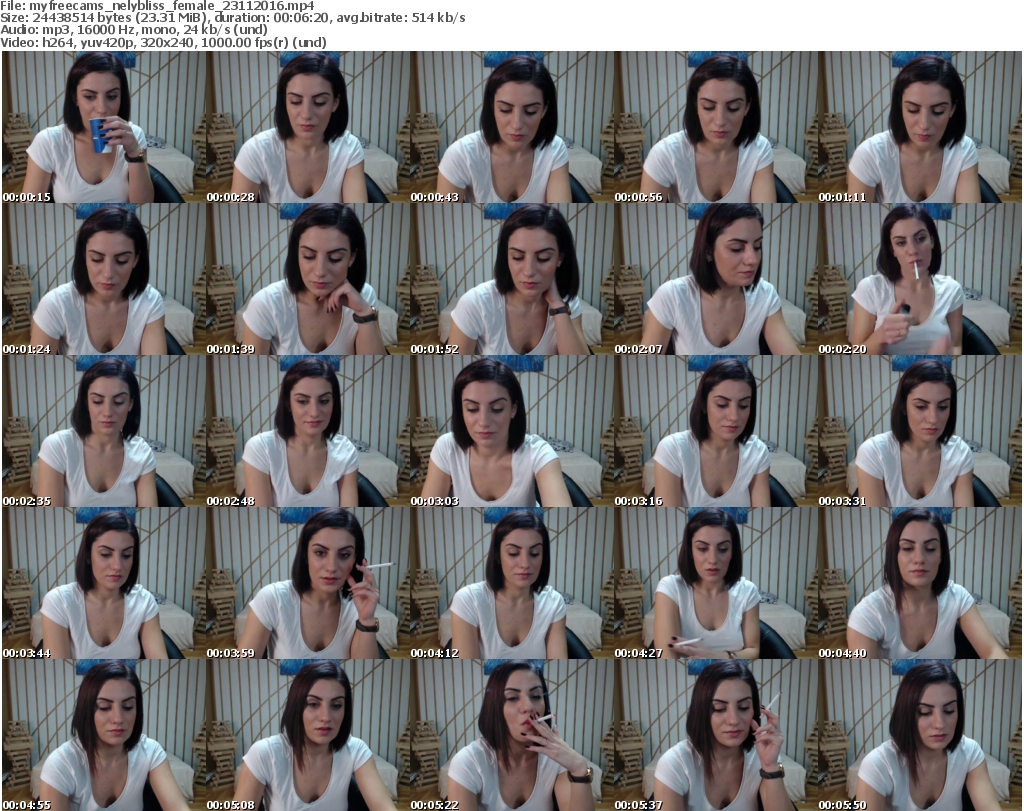The height and width of the screenshot is (811, 1024).
Task: Click the Size and duration info line
Action: point(232,18)
